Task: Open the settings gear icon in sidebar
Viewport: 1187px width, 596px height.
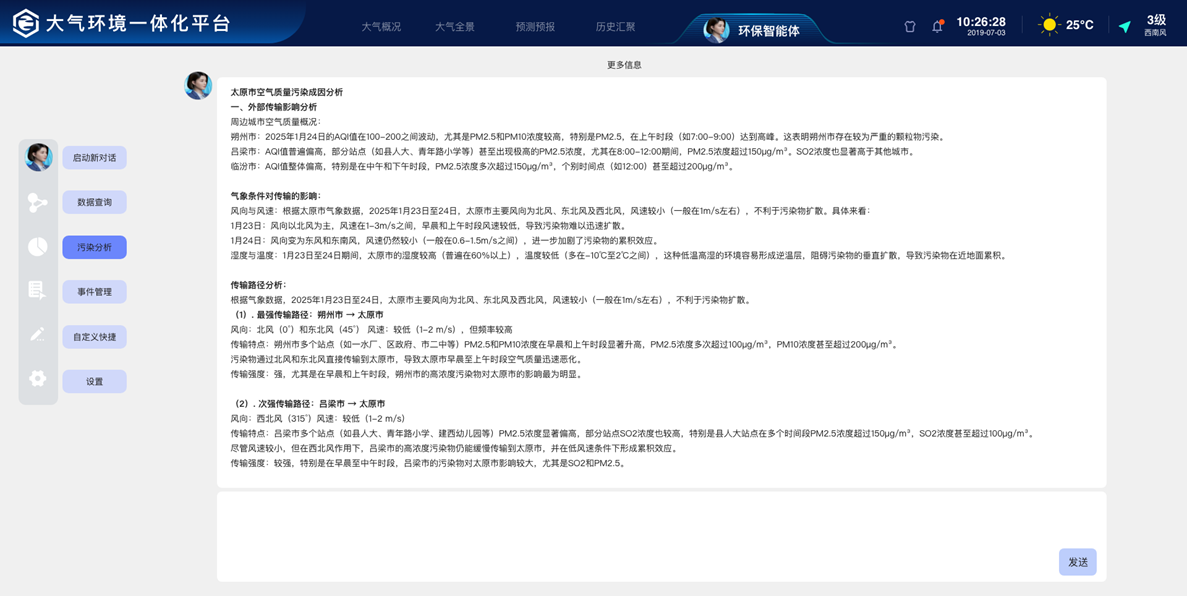Action: [38, 379]
